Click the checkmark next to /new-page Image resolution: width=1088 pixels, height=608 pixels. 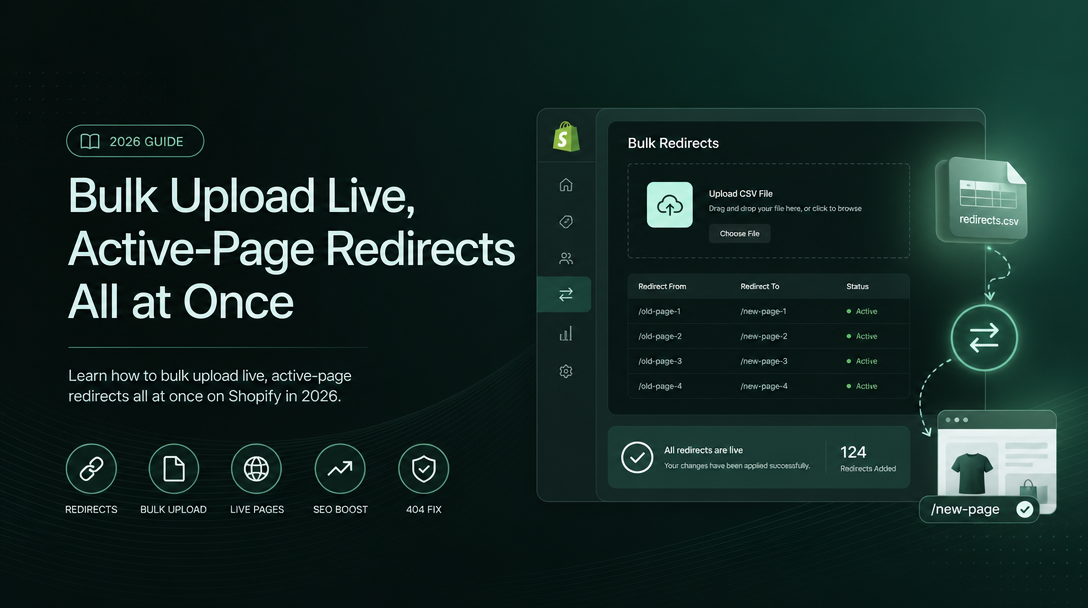point(1024,509)
